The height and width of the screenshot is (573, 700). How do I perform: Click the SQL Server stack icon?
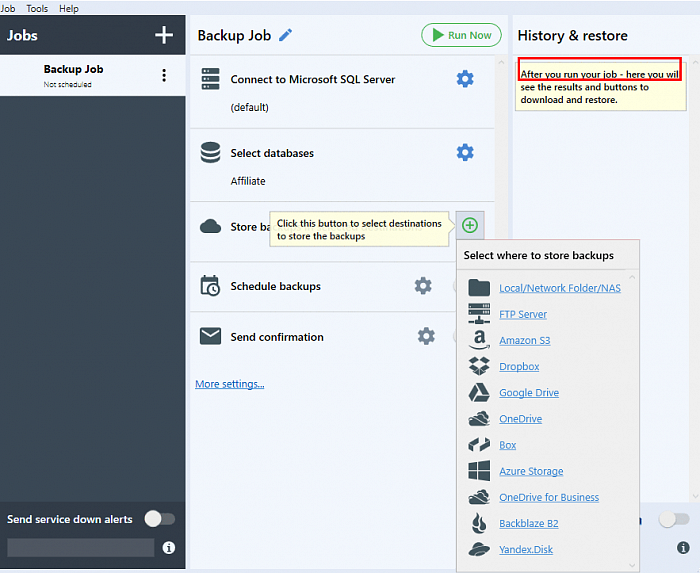210,79
